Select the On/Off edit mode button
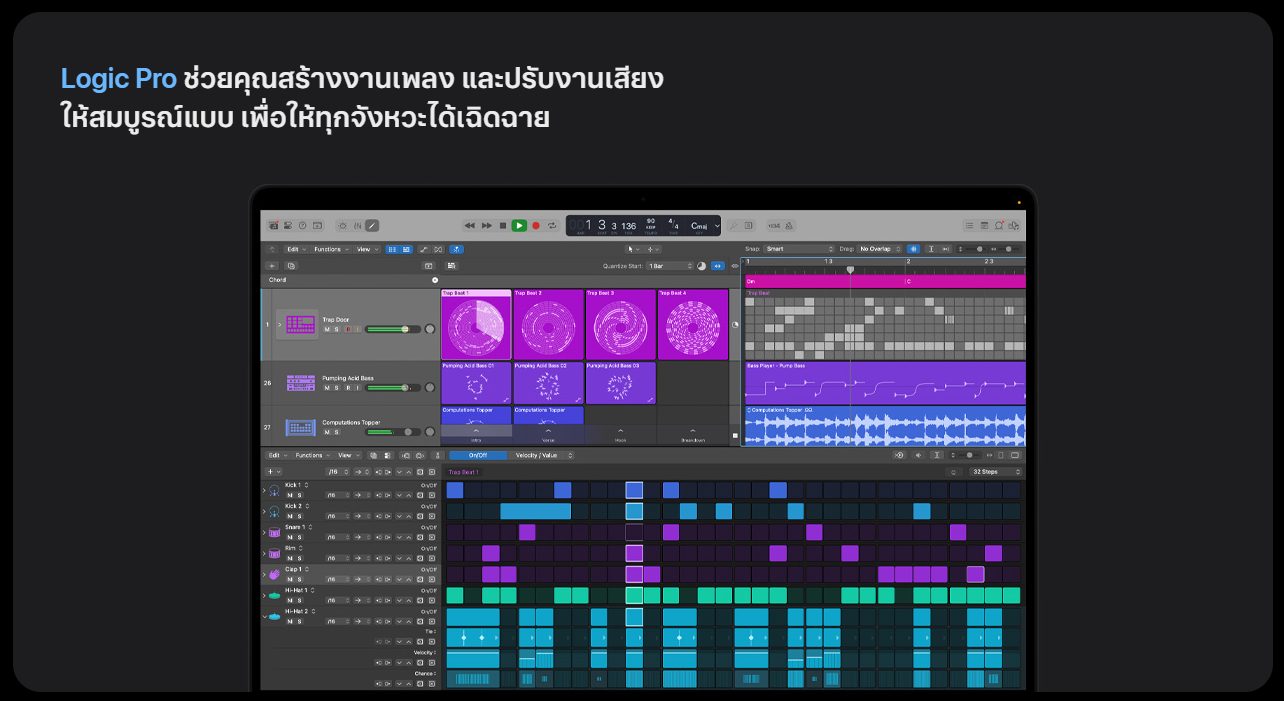This screenshot has height=701, width=1284. click(478, 455)
